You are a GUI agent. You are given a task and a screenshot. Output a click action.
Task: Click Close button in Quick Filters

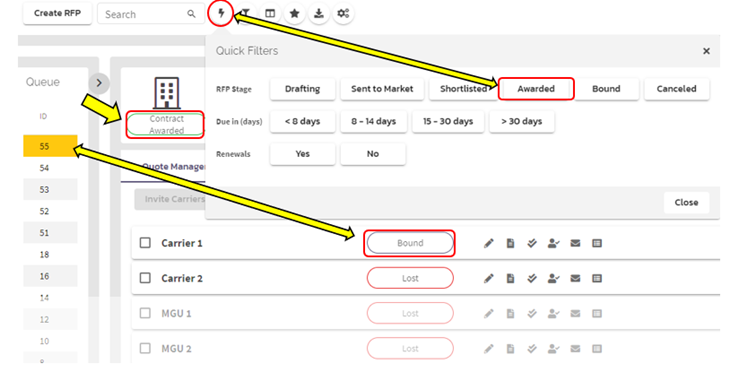[x=686, y=203]
